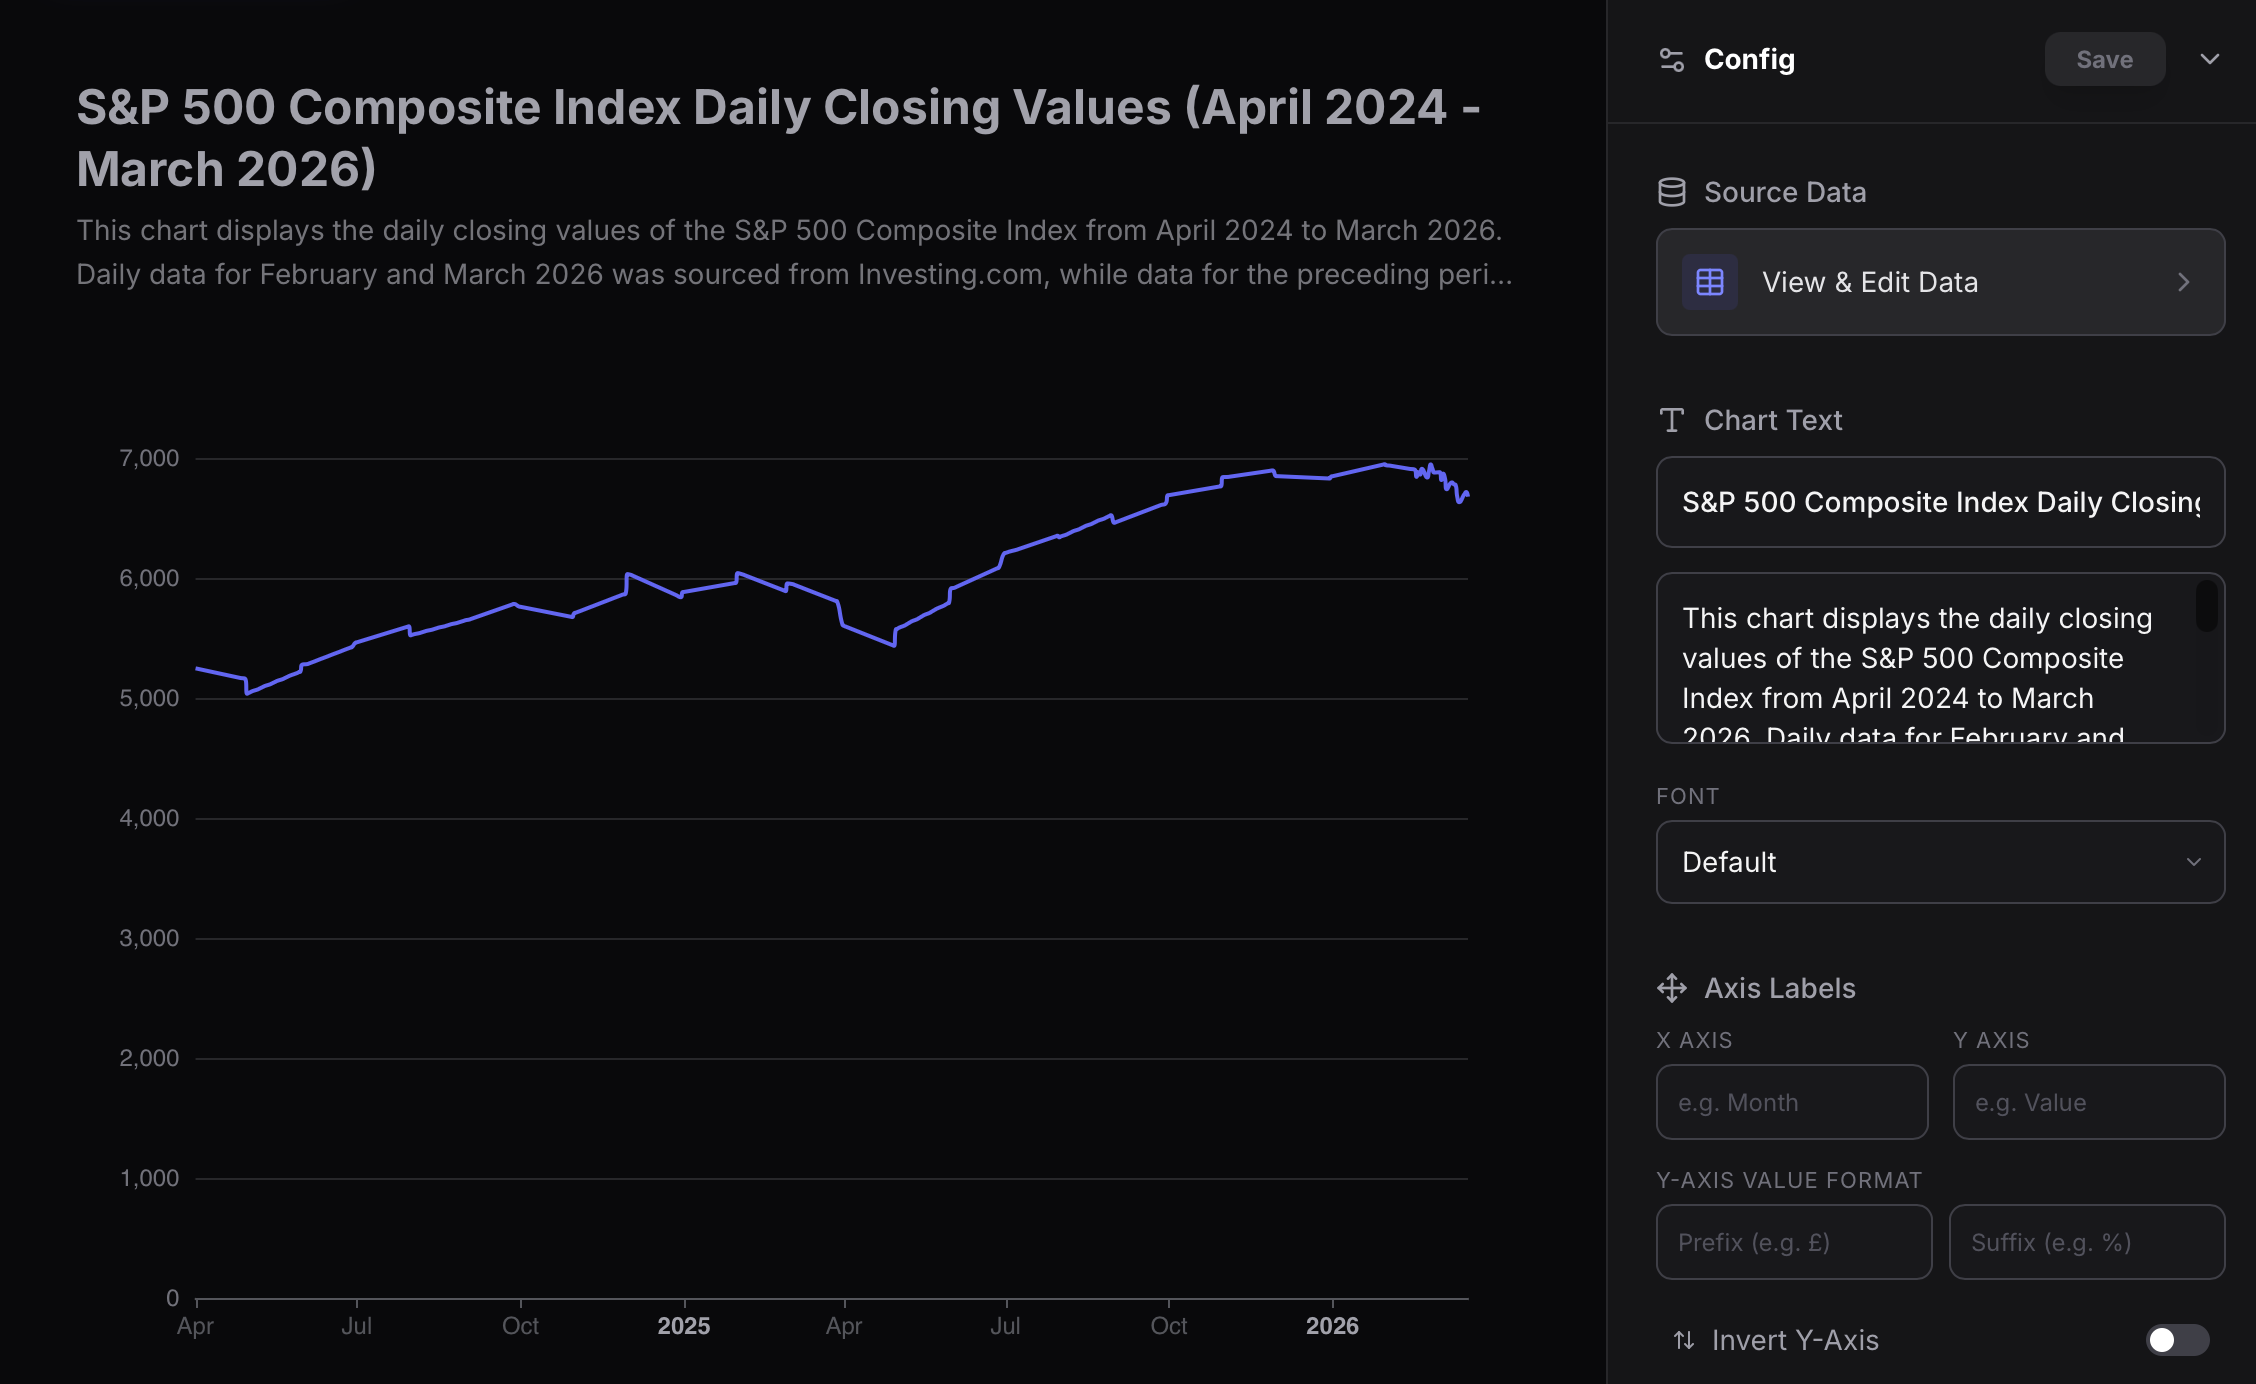Click the Invert Y-Axis arrows icon

1684,1340
